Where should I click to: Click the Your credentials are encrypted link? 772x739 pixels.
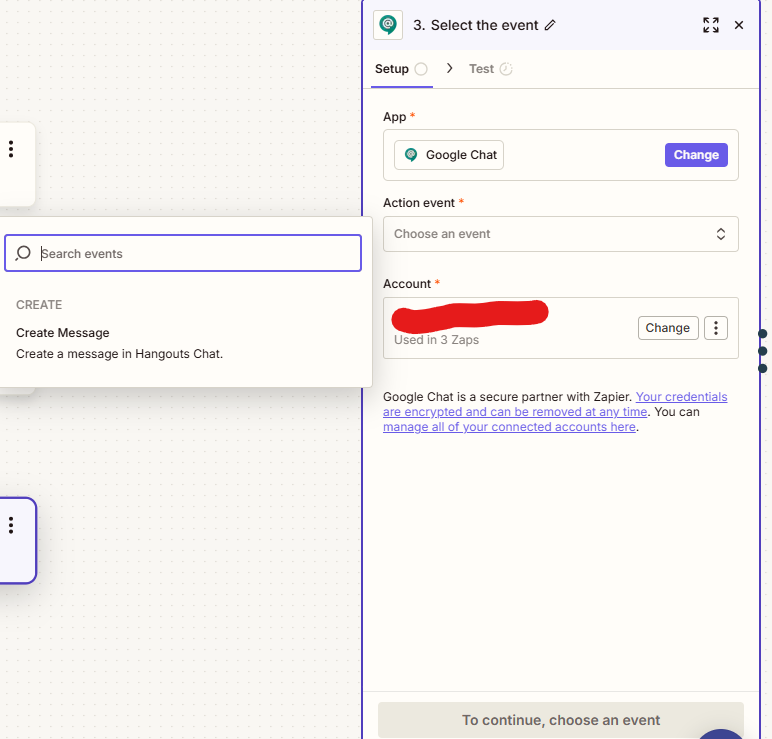681,397
